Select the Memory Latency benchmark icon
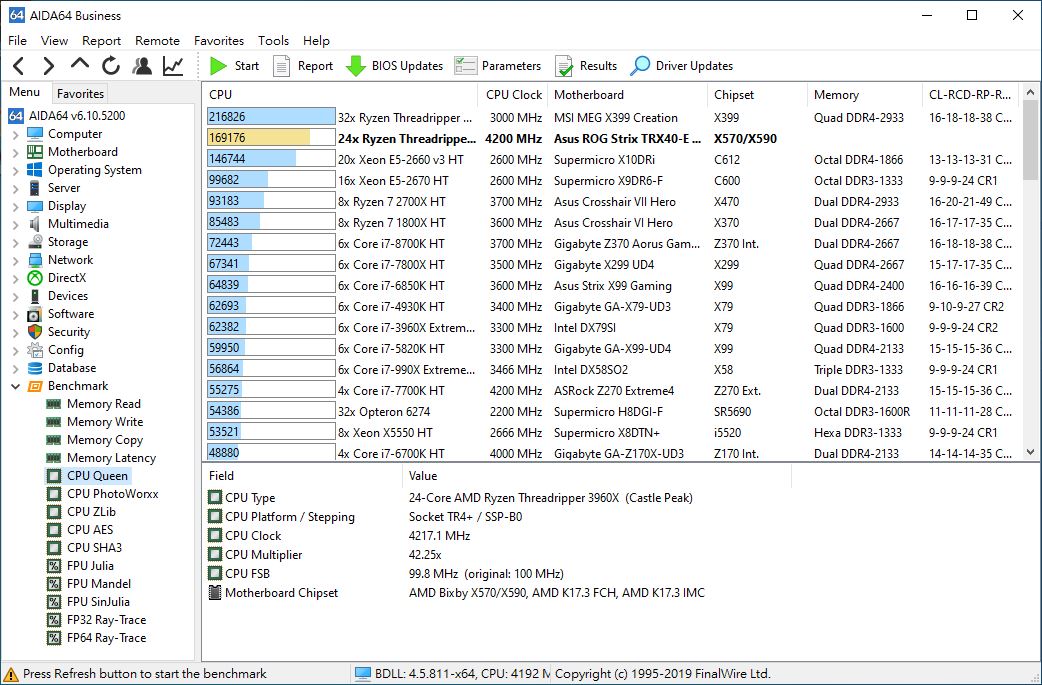 54,458
